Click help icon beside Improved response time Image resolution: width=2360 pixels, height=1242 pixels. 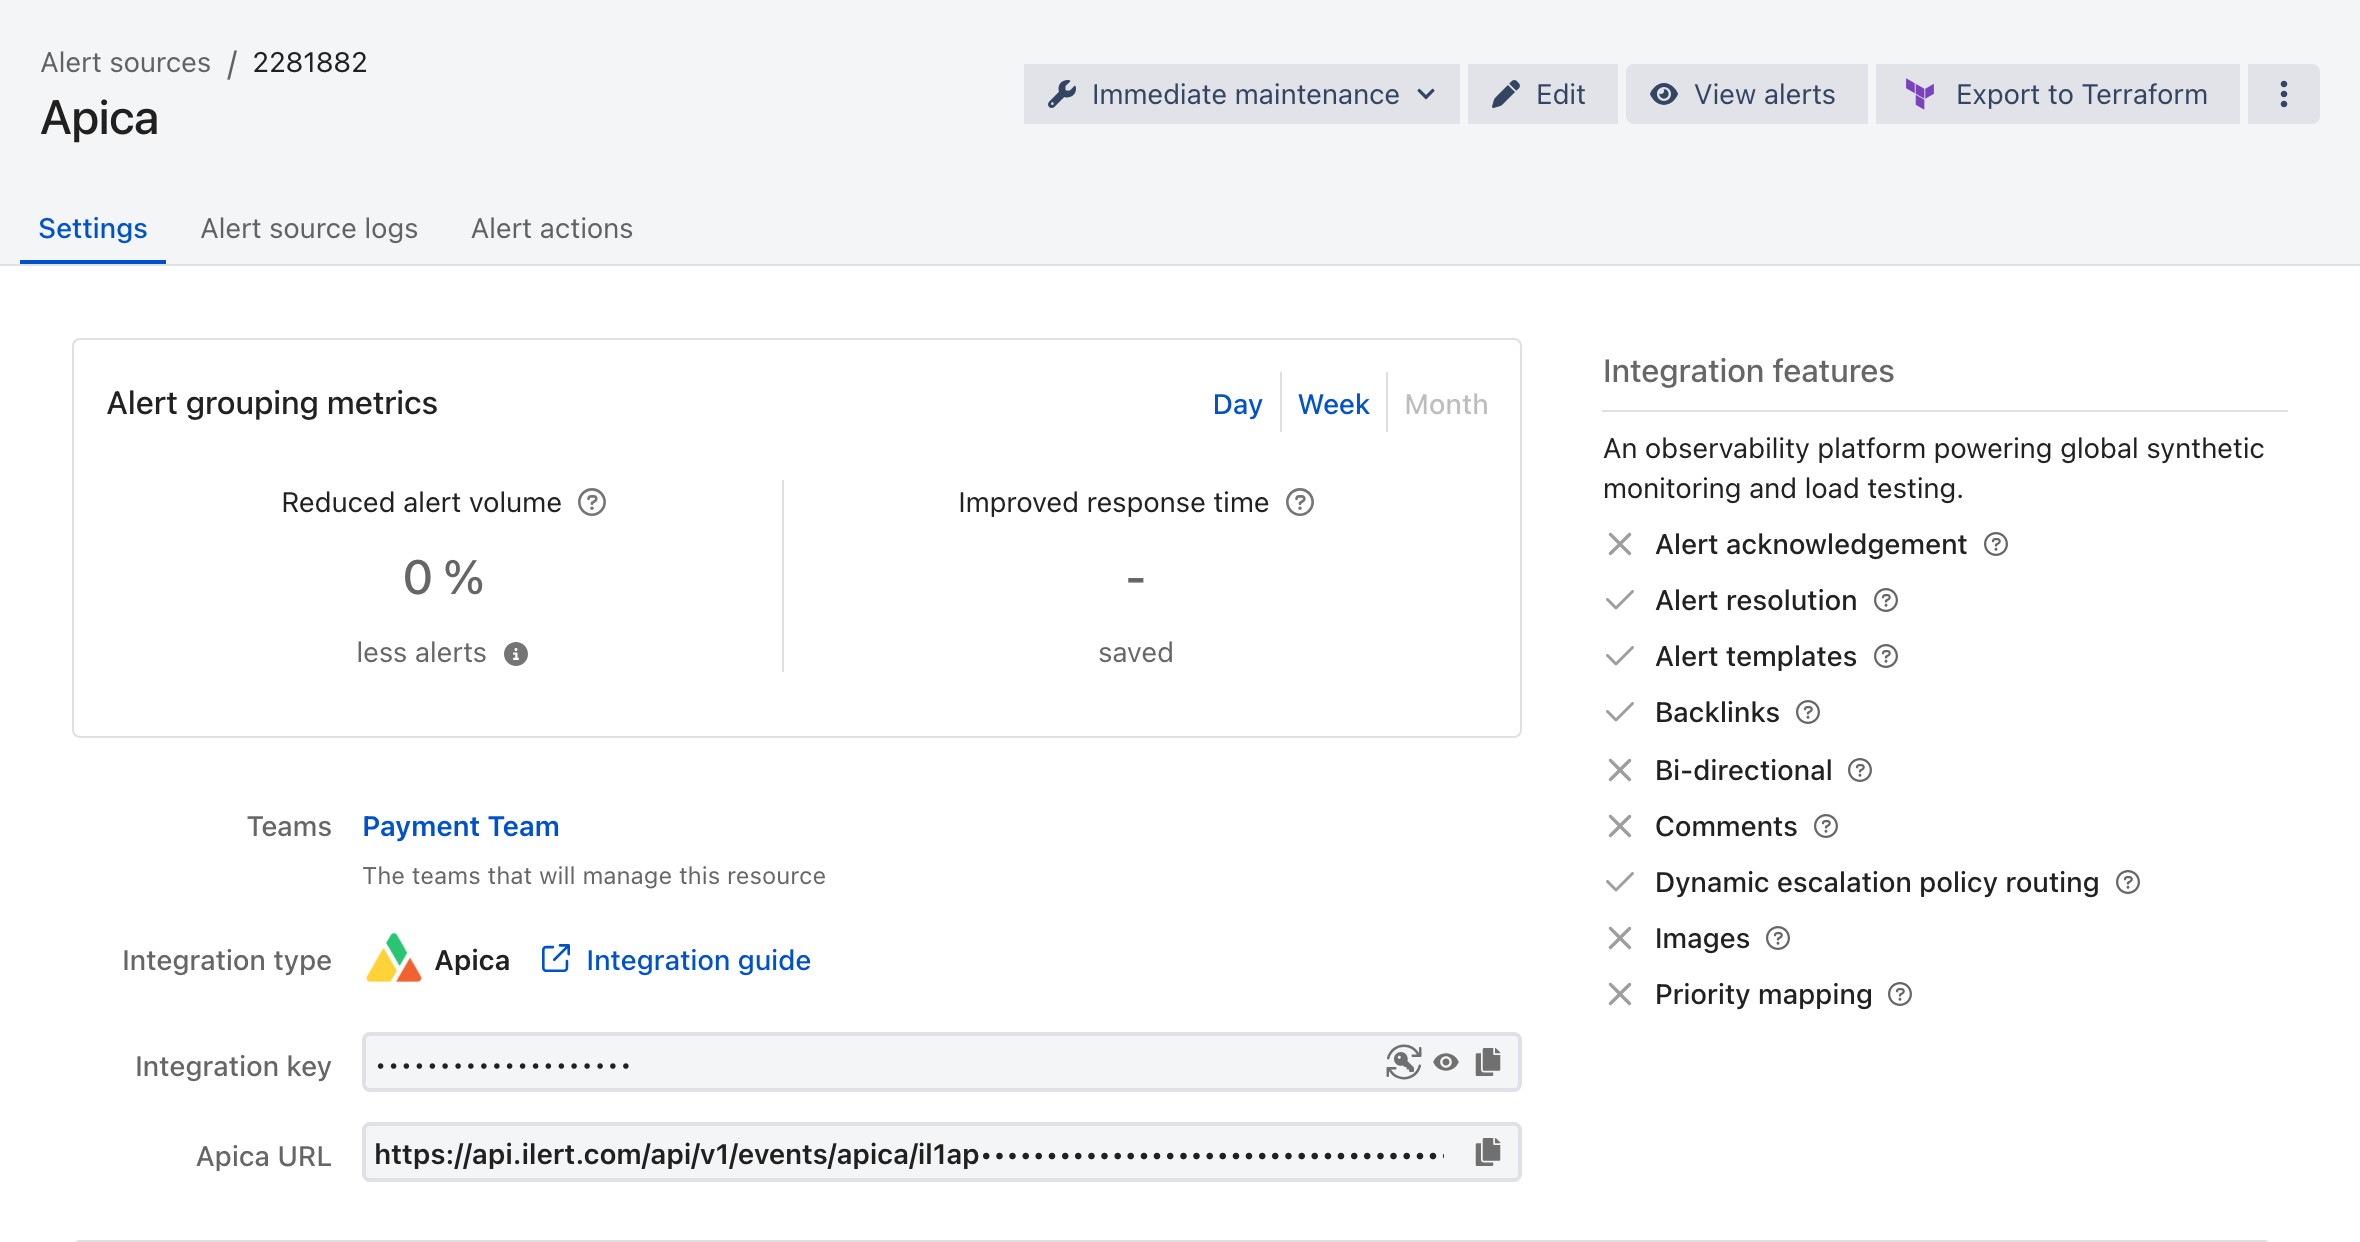pyautogui.click(x=1300, y=502)
